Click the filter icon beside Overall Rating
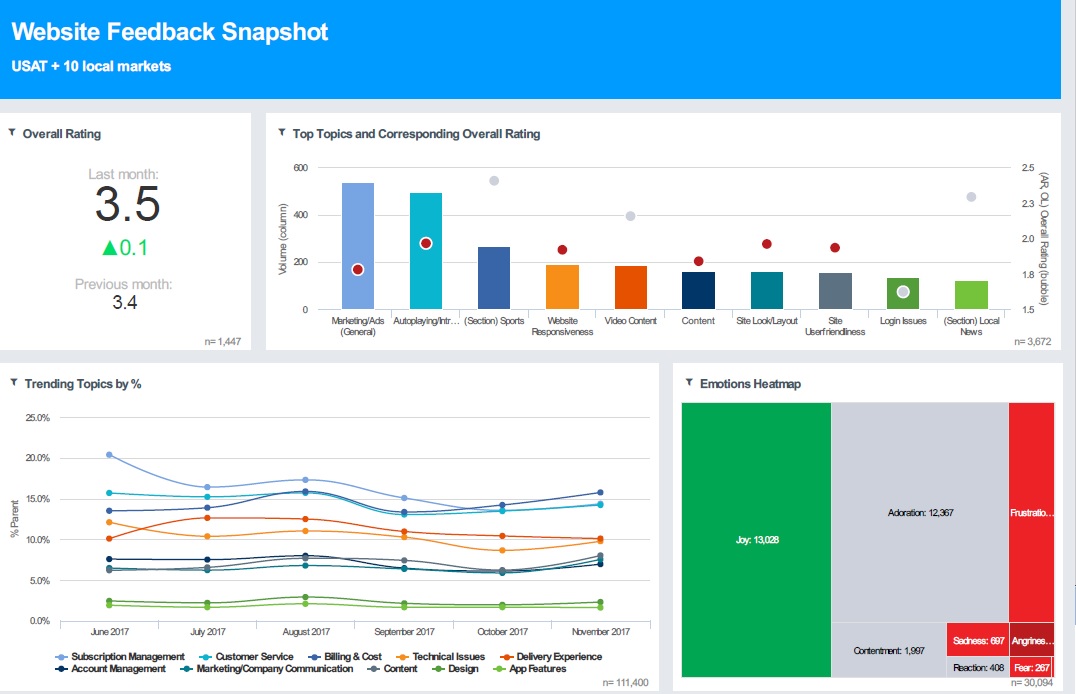The height and width of the screenshot is (694, 1076). pos(12,132)
